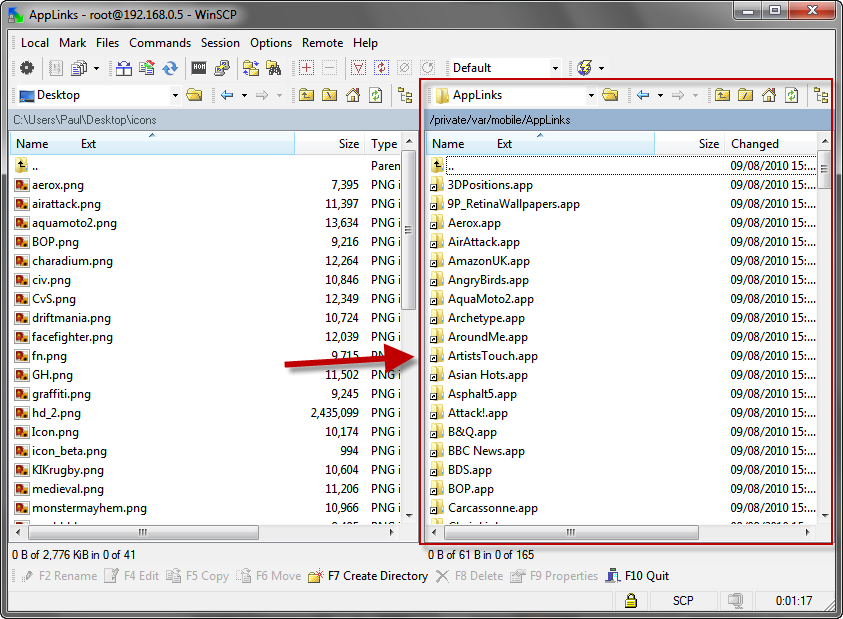Image resolution: width=843 pixels, height=619 pixels.
Task: Show local directory tree icon
Action: (405, 95)
